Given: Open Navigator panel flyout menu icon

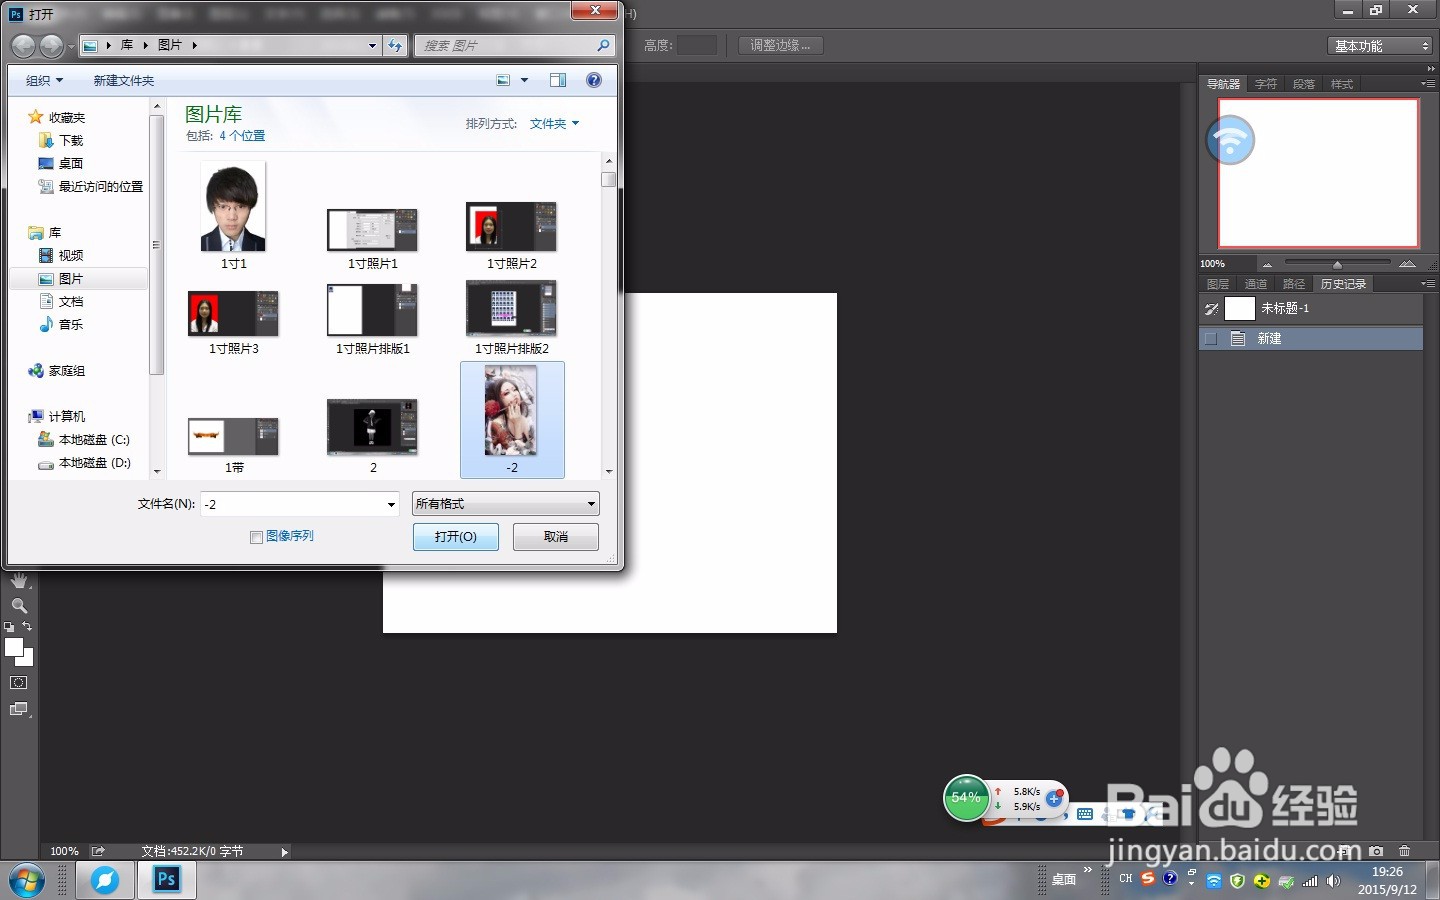Looking at the screenshot, I should pos(1427,84).
